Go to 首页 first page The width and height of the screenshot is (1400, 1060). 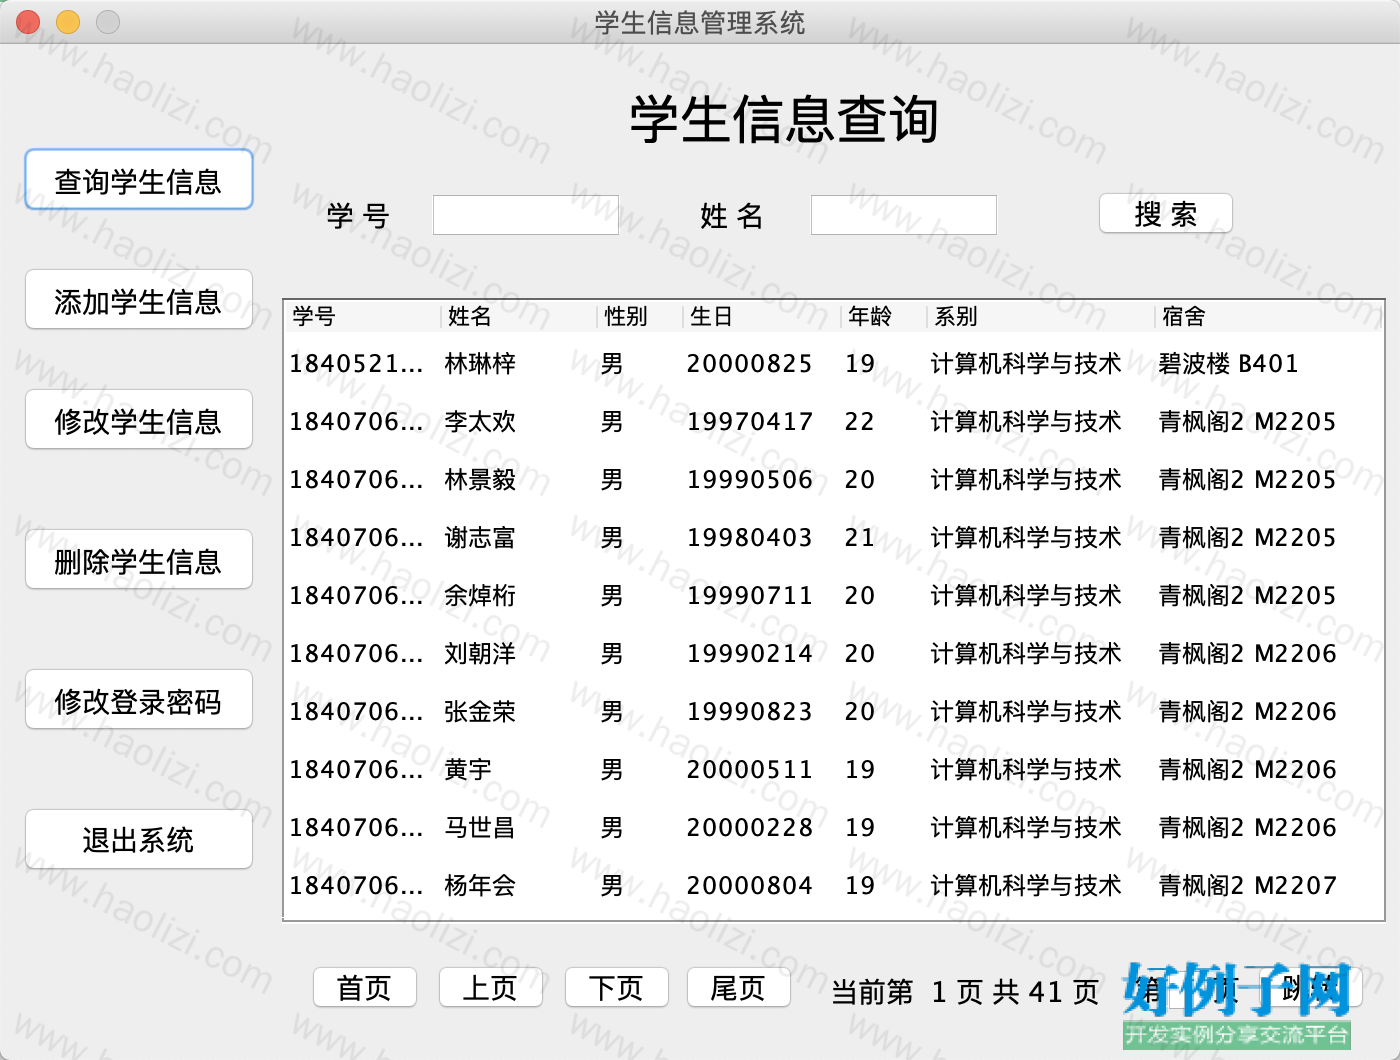364,988
